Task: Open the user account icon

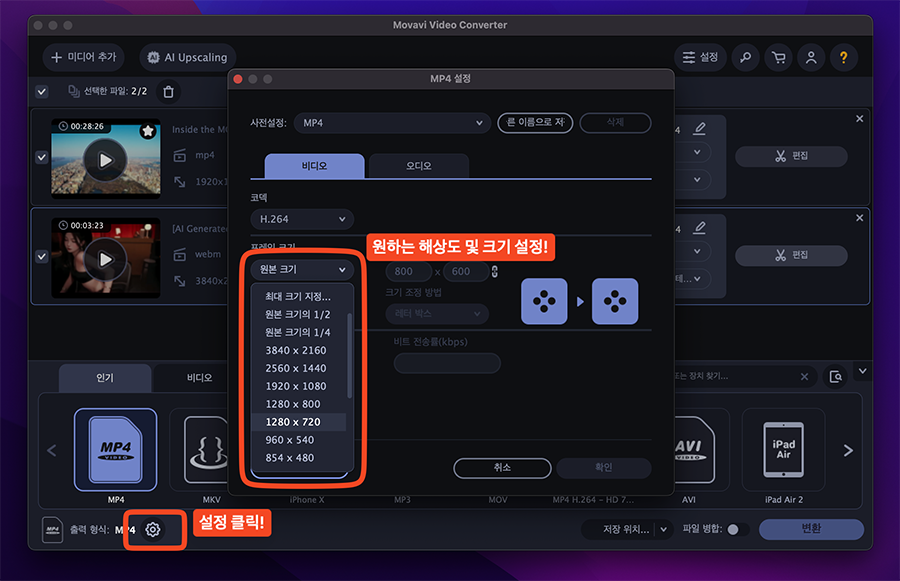Action: [x=811, y=57]
